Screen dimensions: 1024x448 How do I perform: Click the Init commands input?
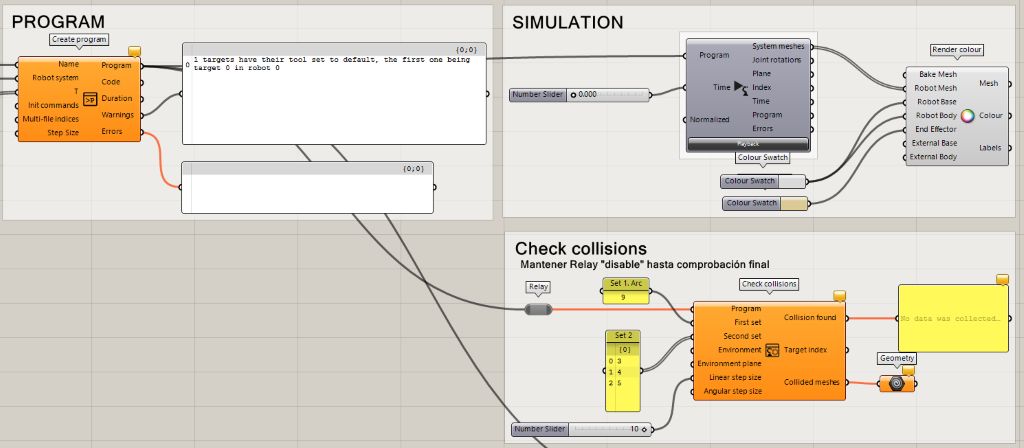pyautogui.click(x=54, y=105)
